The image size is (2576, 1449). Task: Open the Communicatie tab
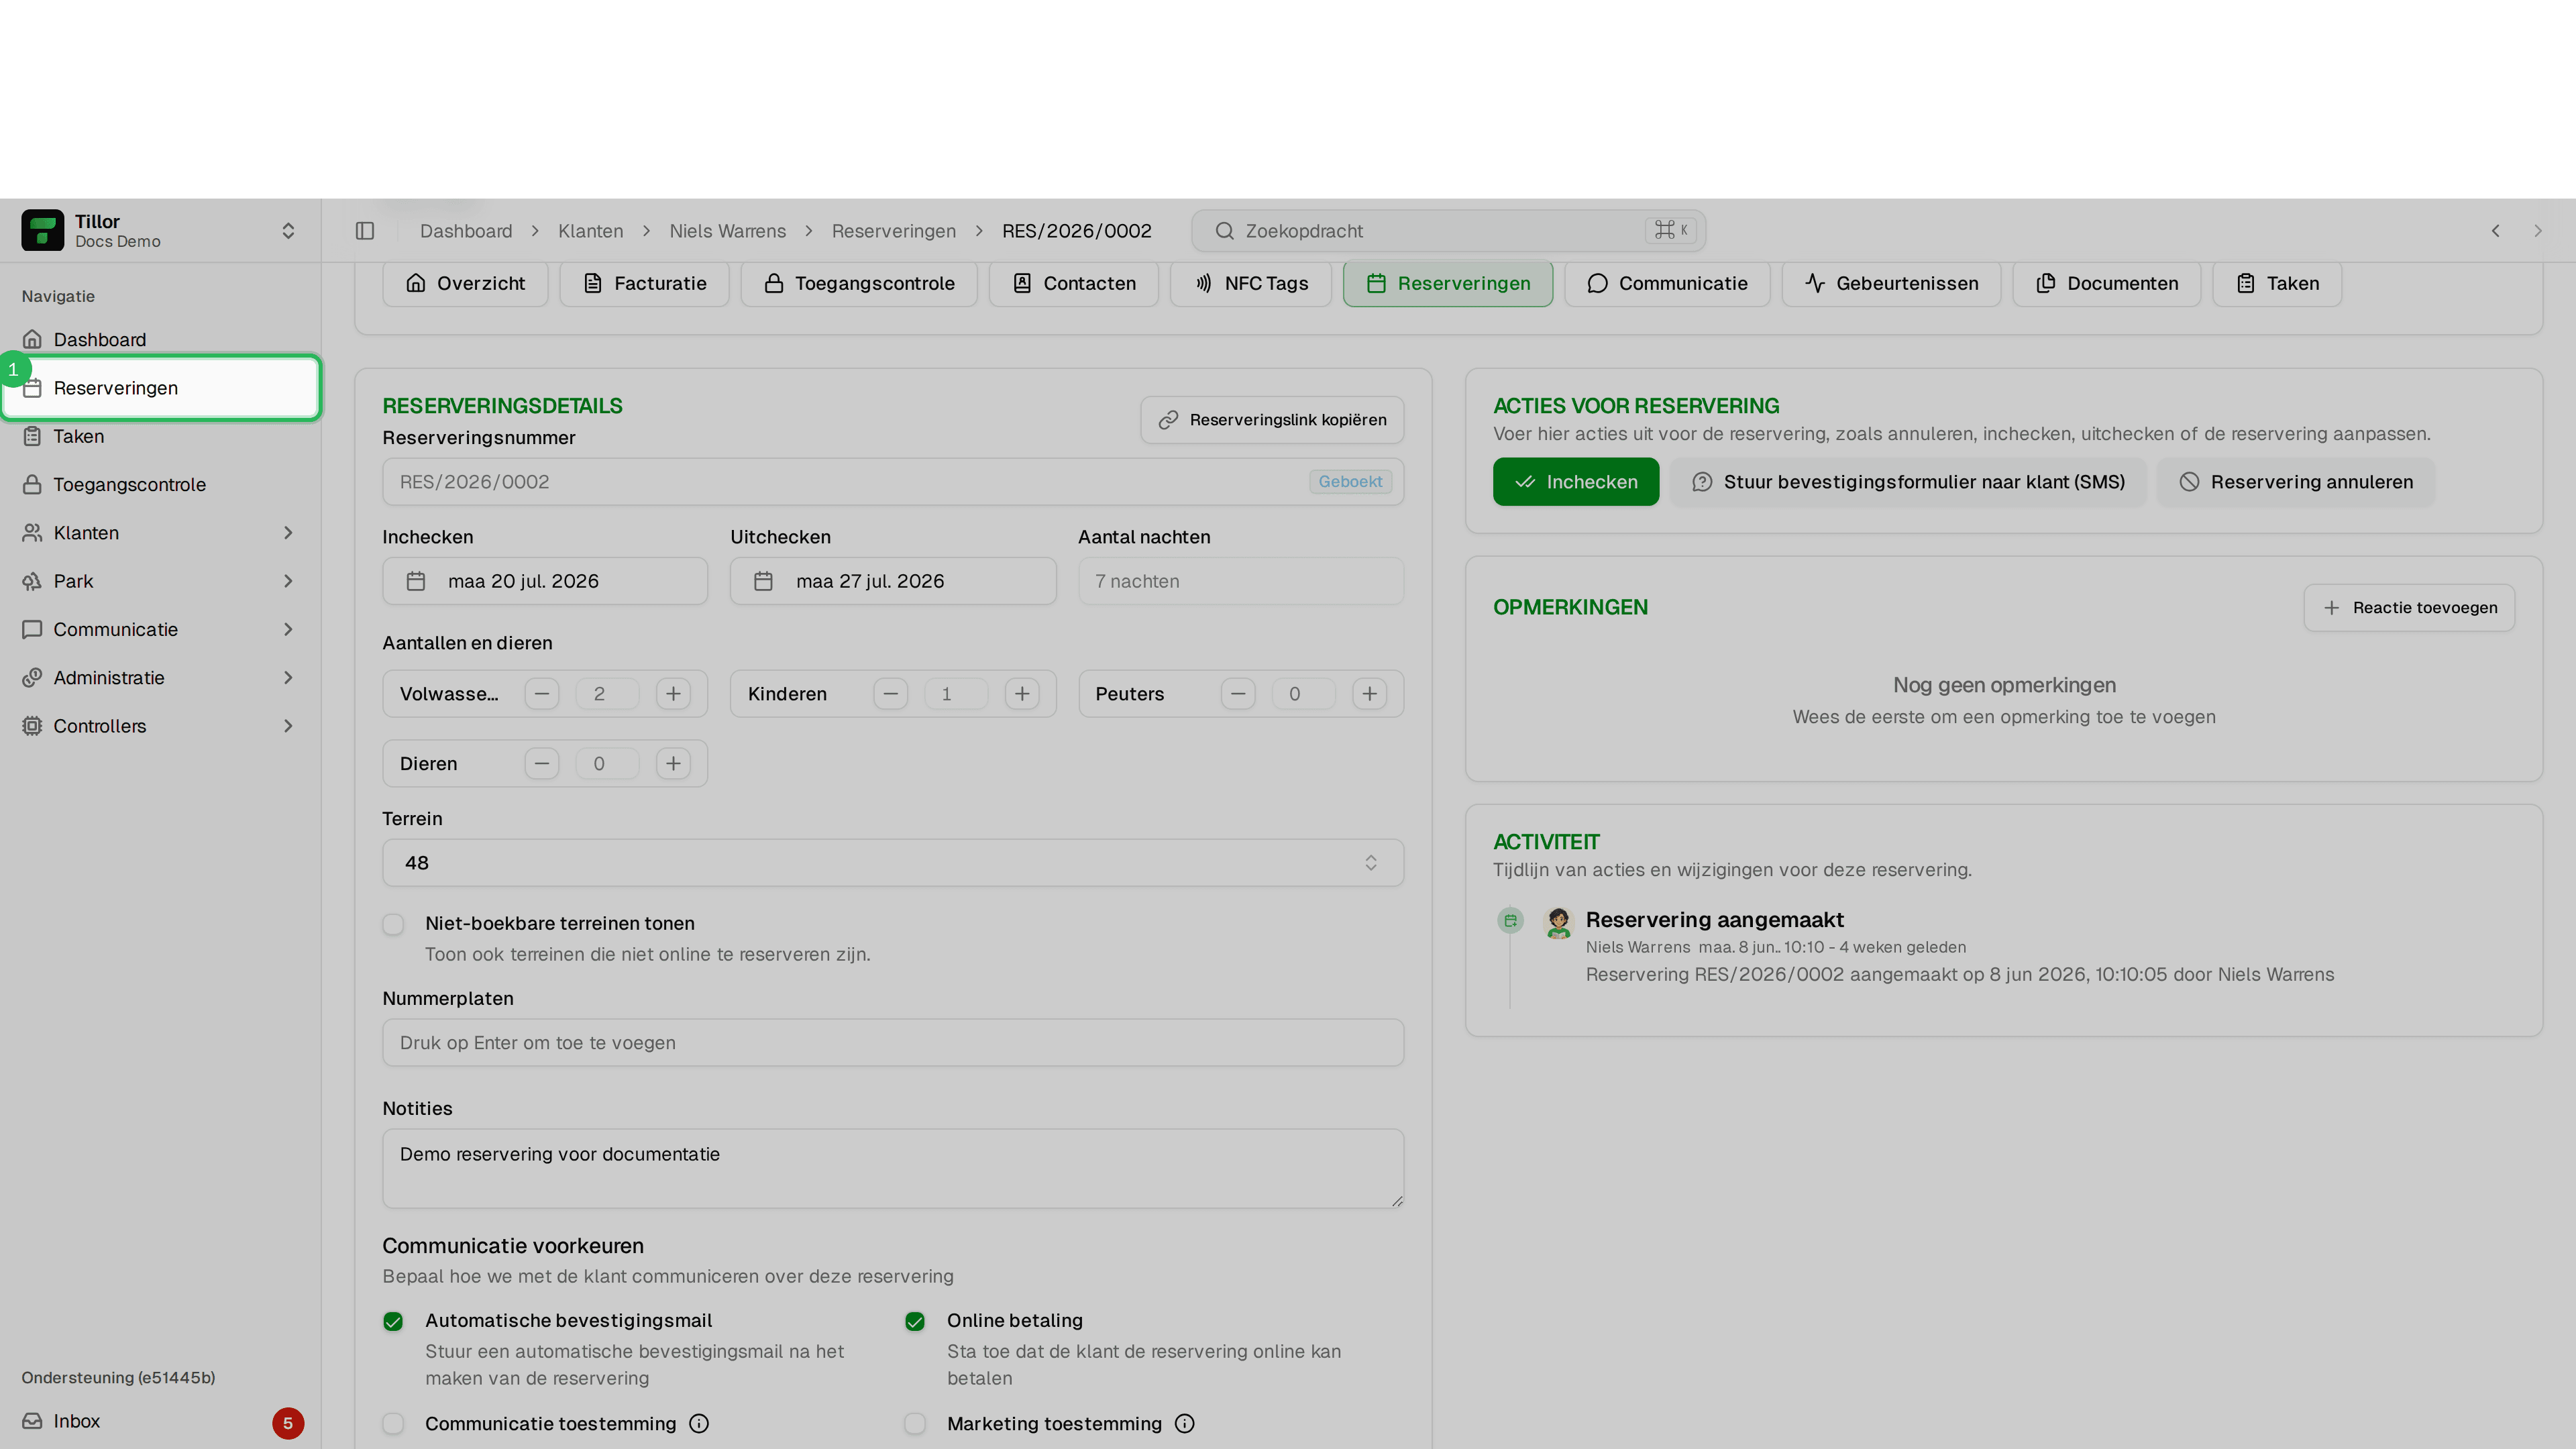(1667, 284)
